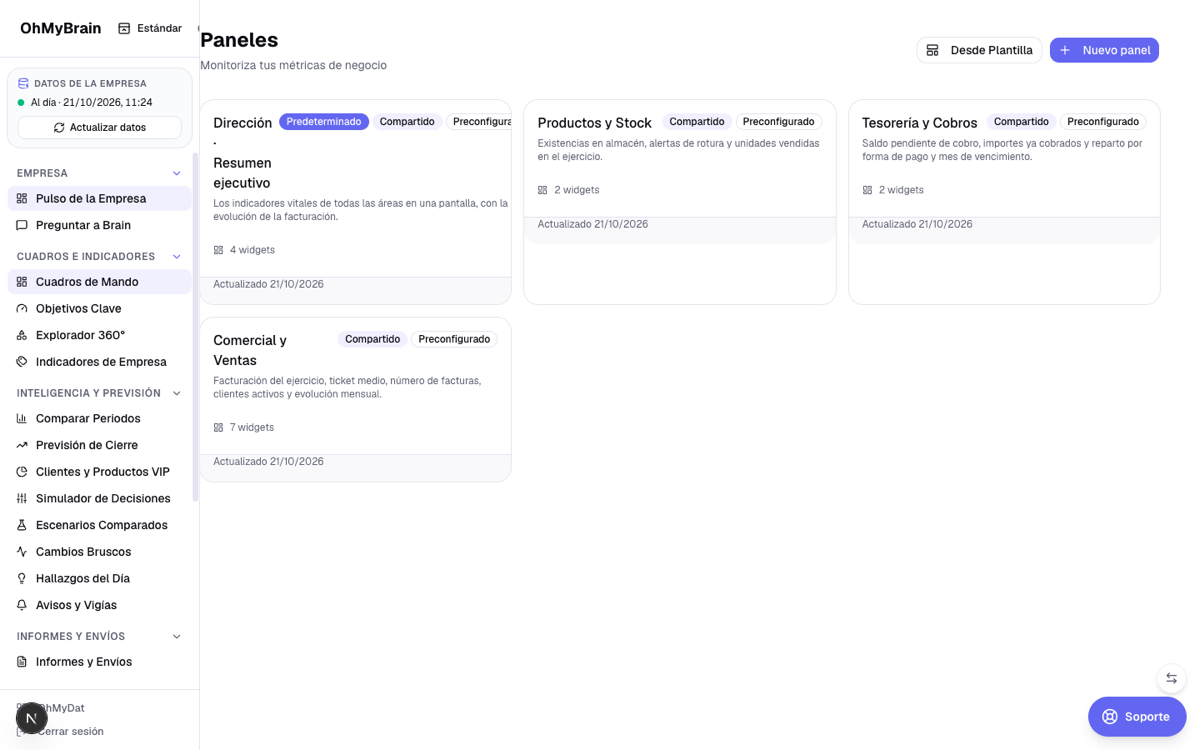Collapse the INTELIGENCIA Y PREVISIÓN section
Screen dimensions: 1200x750
point(177,393)
